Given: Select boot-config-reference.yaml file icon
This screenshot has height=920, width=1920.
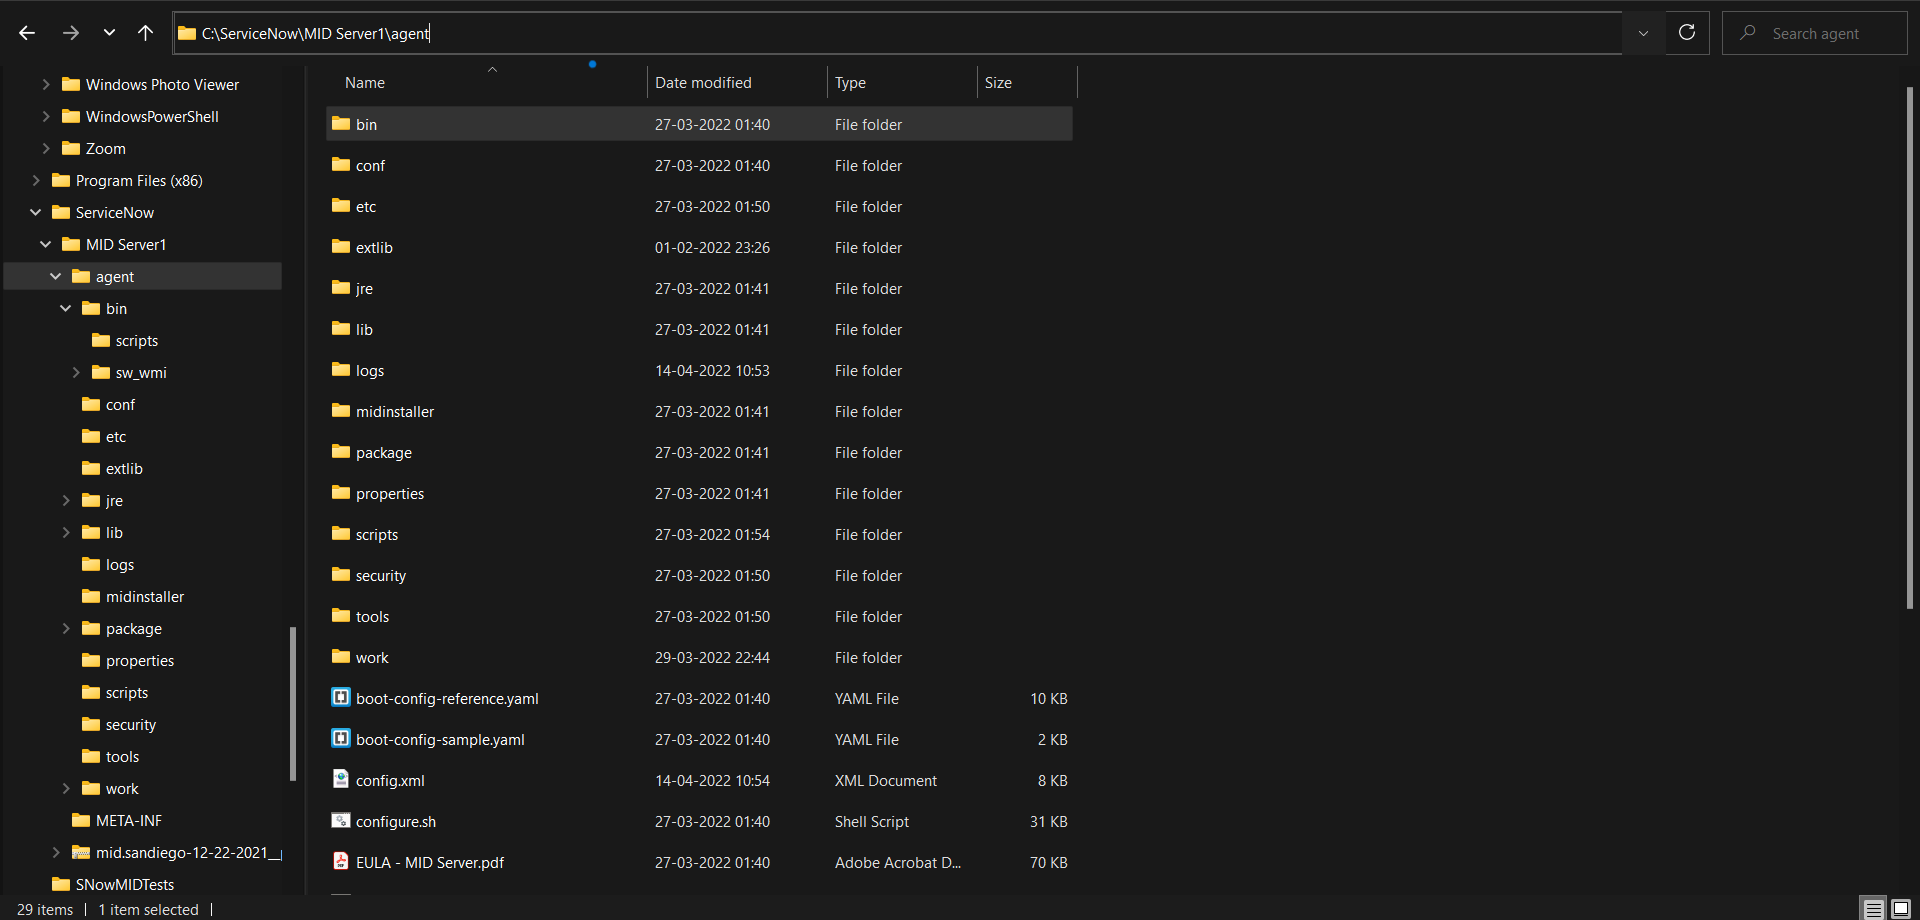Looking at the screenshot, I should coord(341,698).
